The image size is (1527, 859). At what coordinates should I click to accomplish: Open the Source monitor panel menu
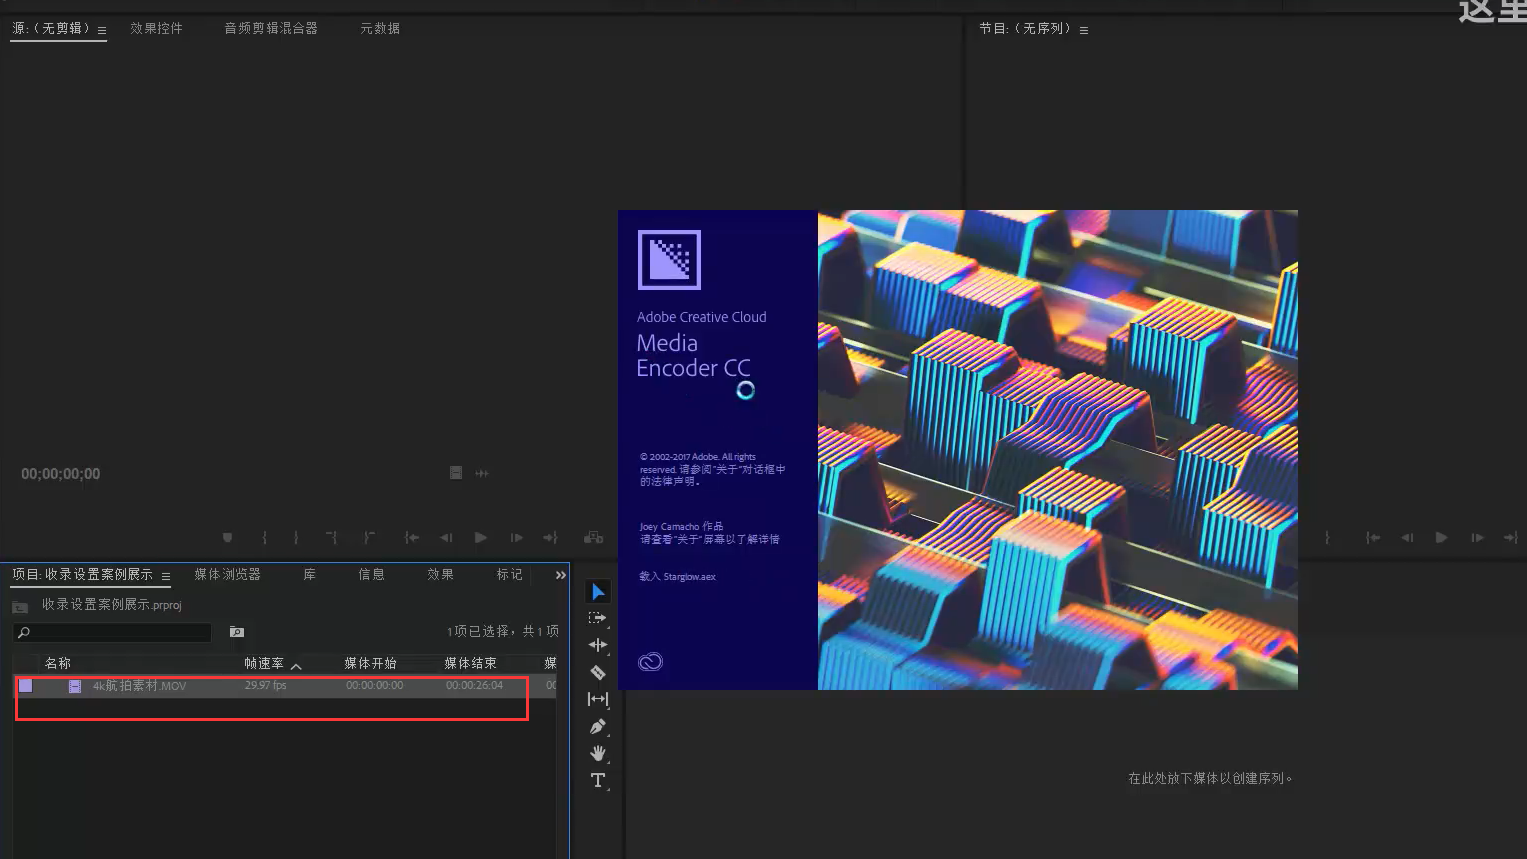(x=101, y=29)
